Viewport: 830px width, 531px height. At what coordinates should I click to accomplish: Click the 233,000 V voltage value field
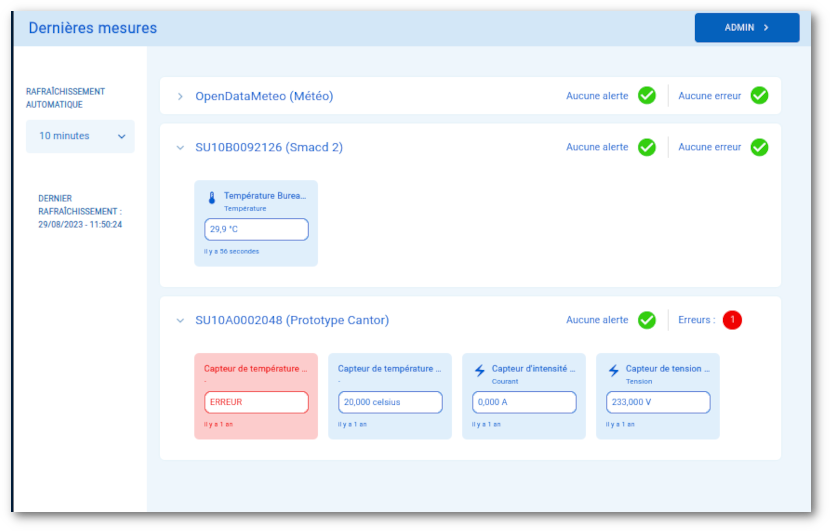pos(658,402)
